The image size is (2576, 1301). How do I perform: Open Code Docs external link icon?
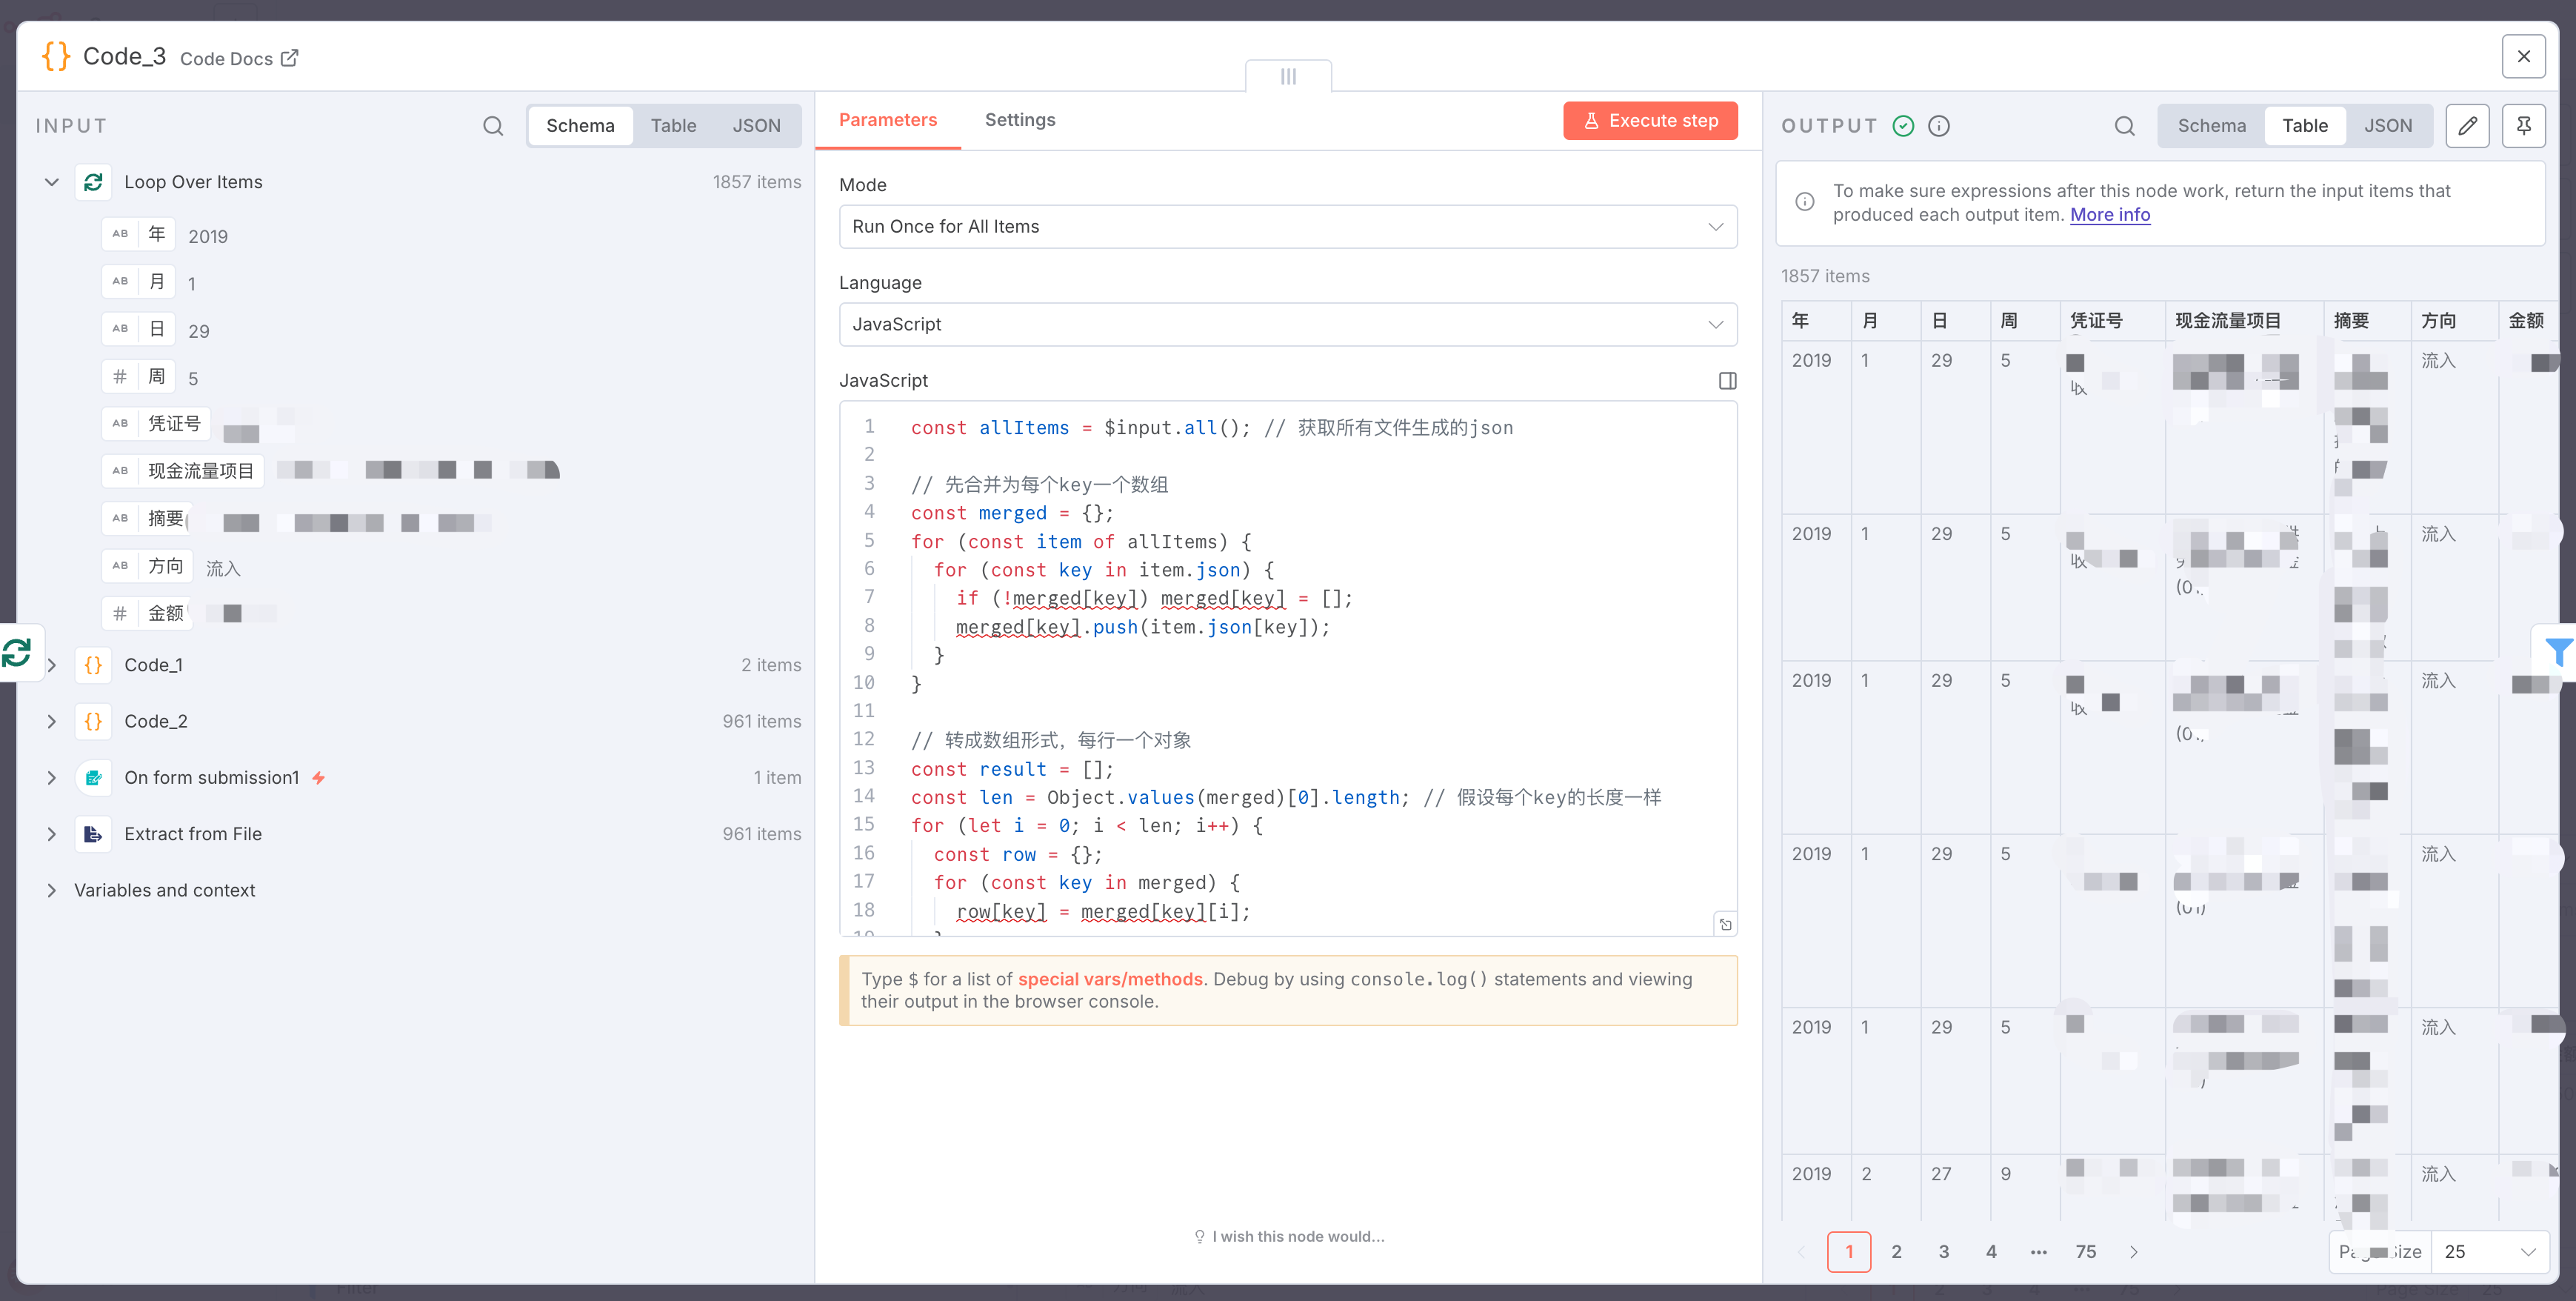point(290,58)
